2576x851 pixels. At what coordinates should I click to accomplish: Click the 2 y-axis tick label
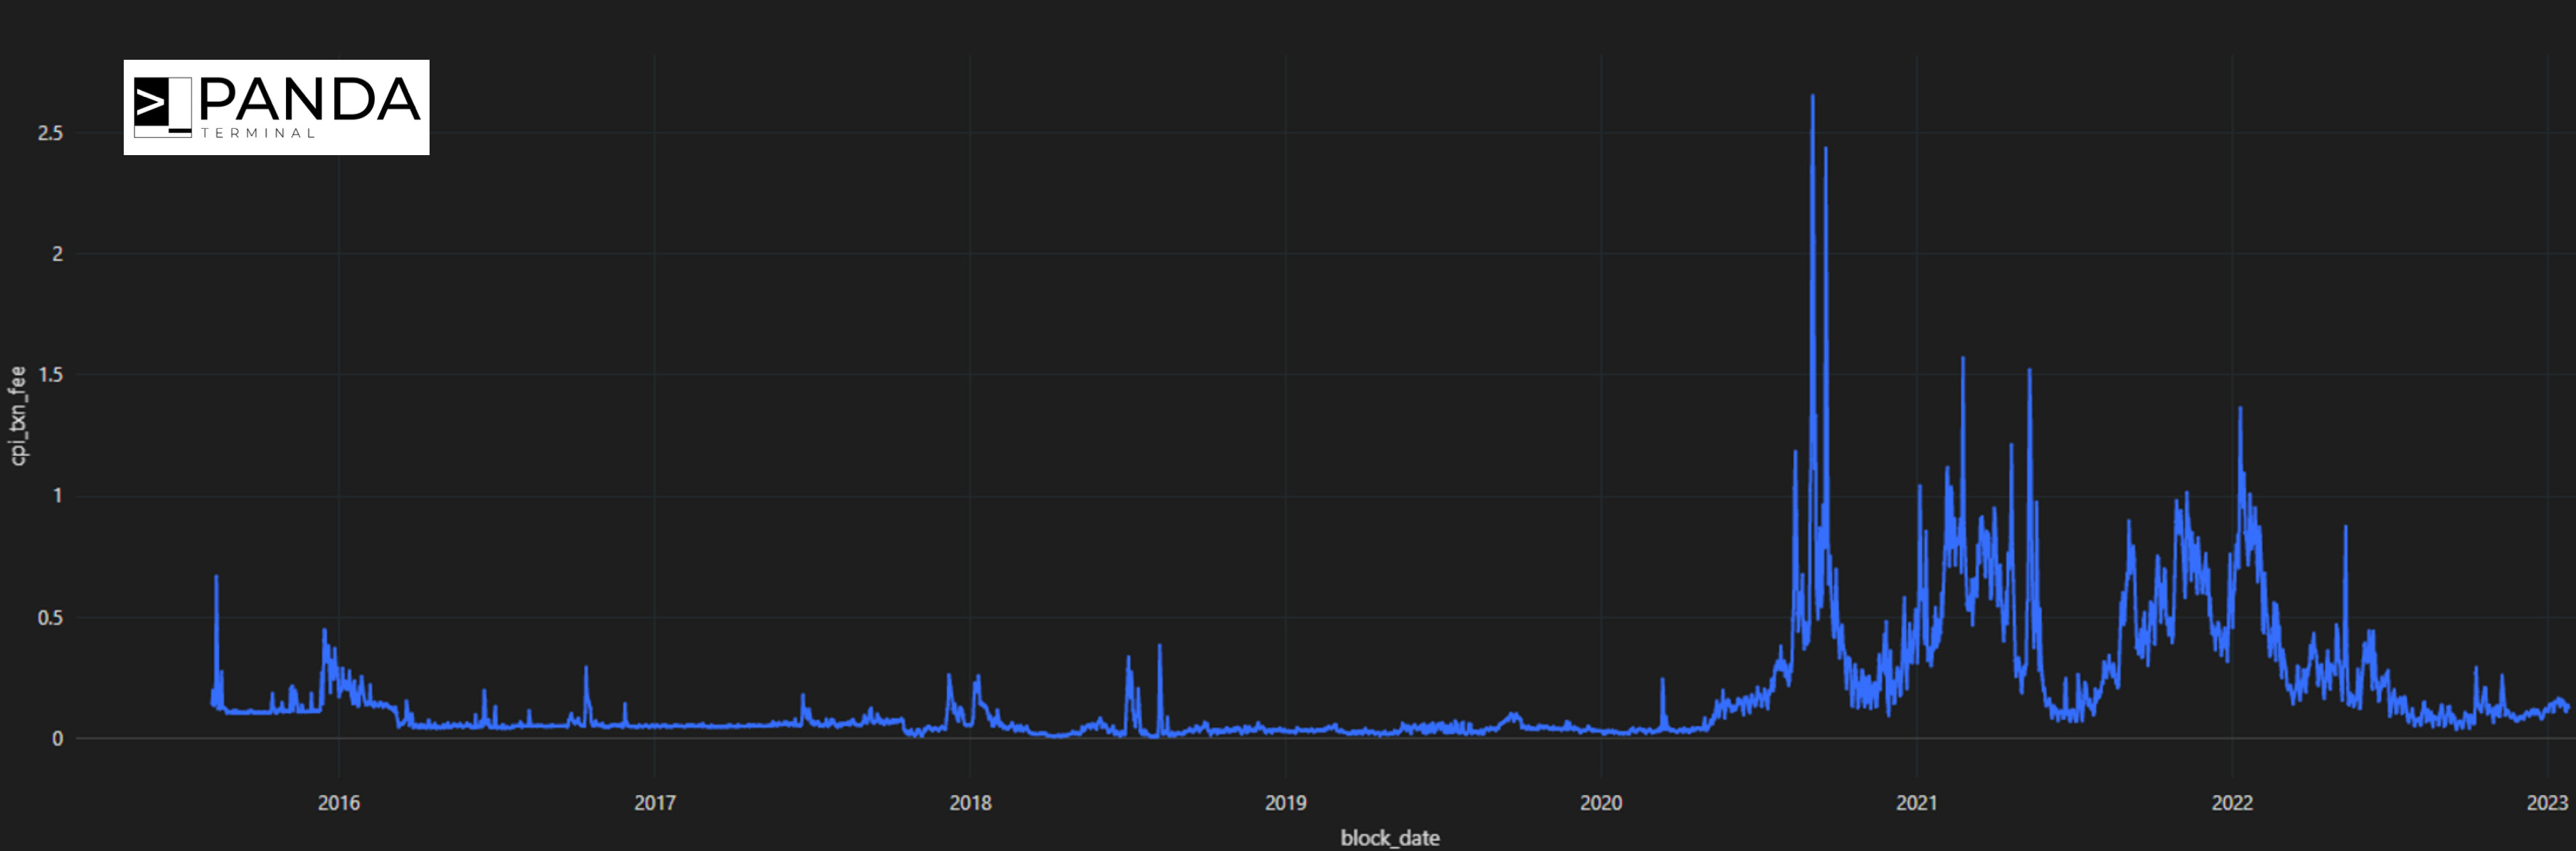pyautogui.click(x=57, y=254)
